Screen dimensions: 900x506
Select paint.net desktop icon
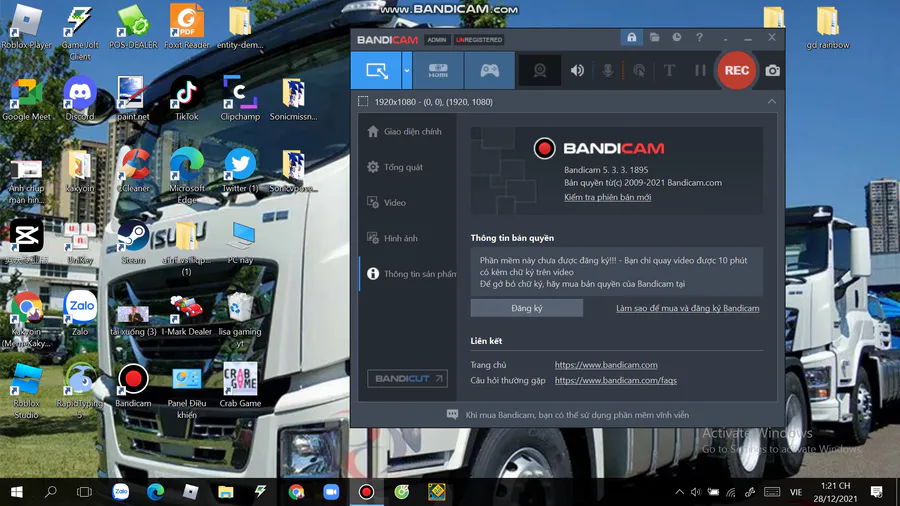tap(133, 99)
